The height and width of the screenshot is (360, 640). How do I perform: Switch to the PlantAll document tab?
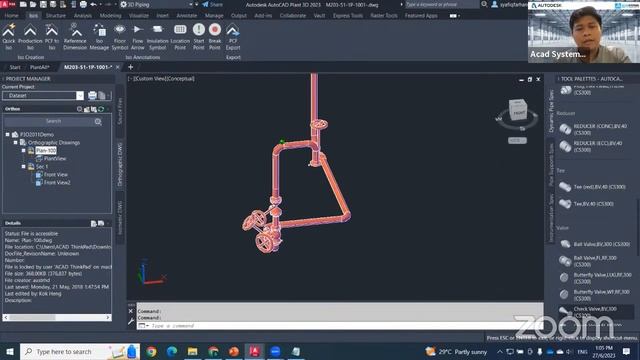coord(40,67)
